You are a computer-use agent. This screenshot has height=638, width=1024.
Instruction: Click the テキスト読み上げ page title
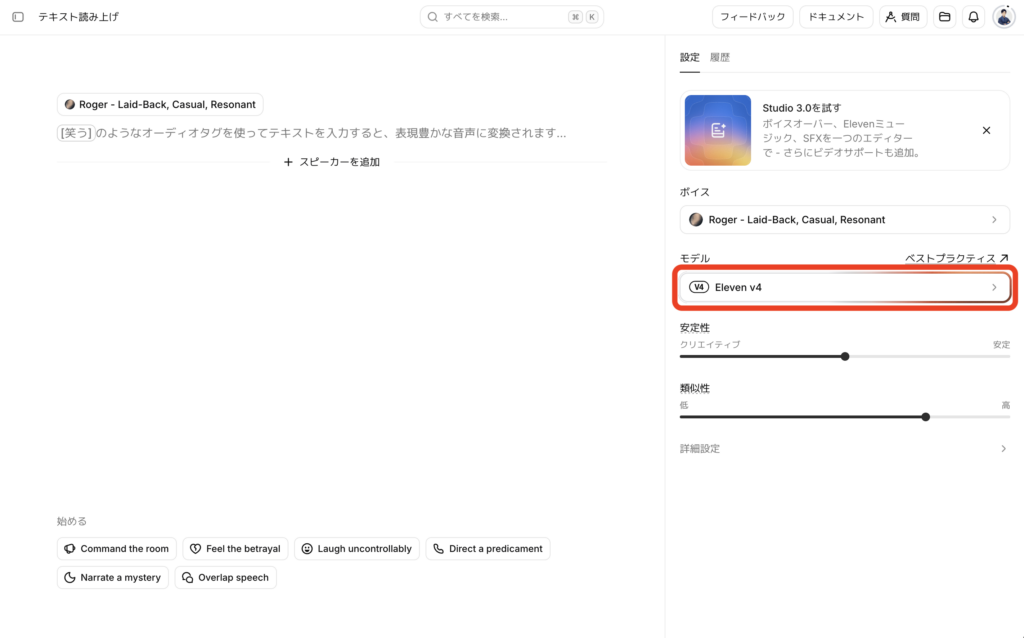click(x=78, y=17)
